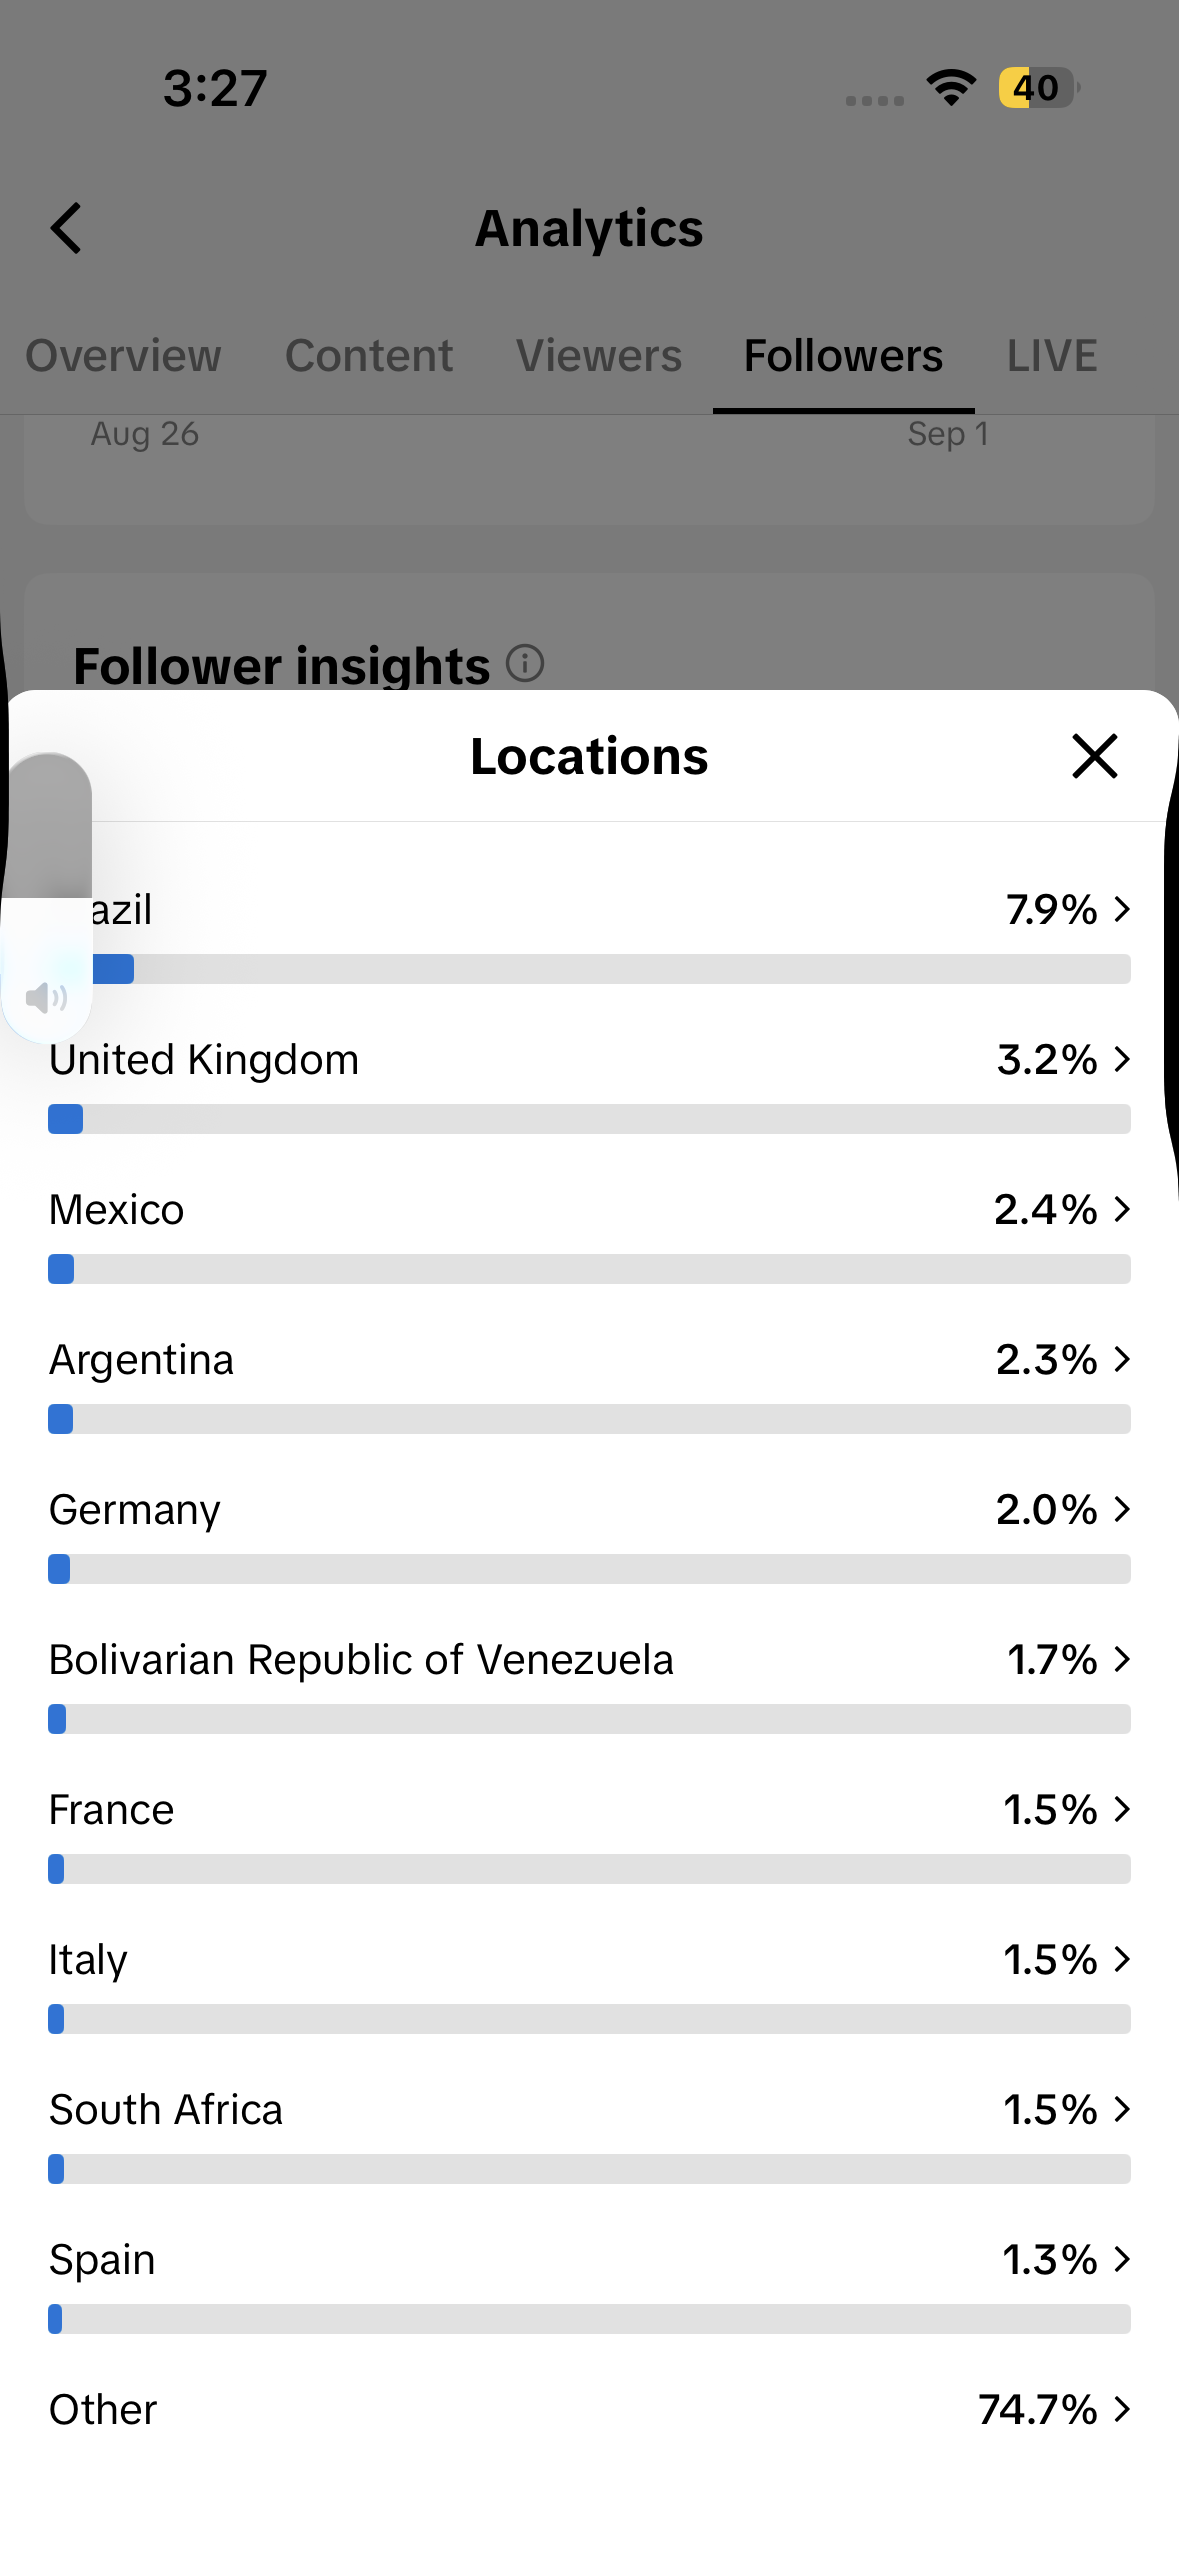The width and height of the screenshot is (1179, 2556).
Task: Tap the Wi-Fi status icon
Action: (951, 88)
